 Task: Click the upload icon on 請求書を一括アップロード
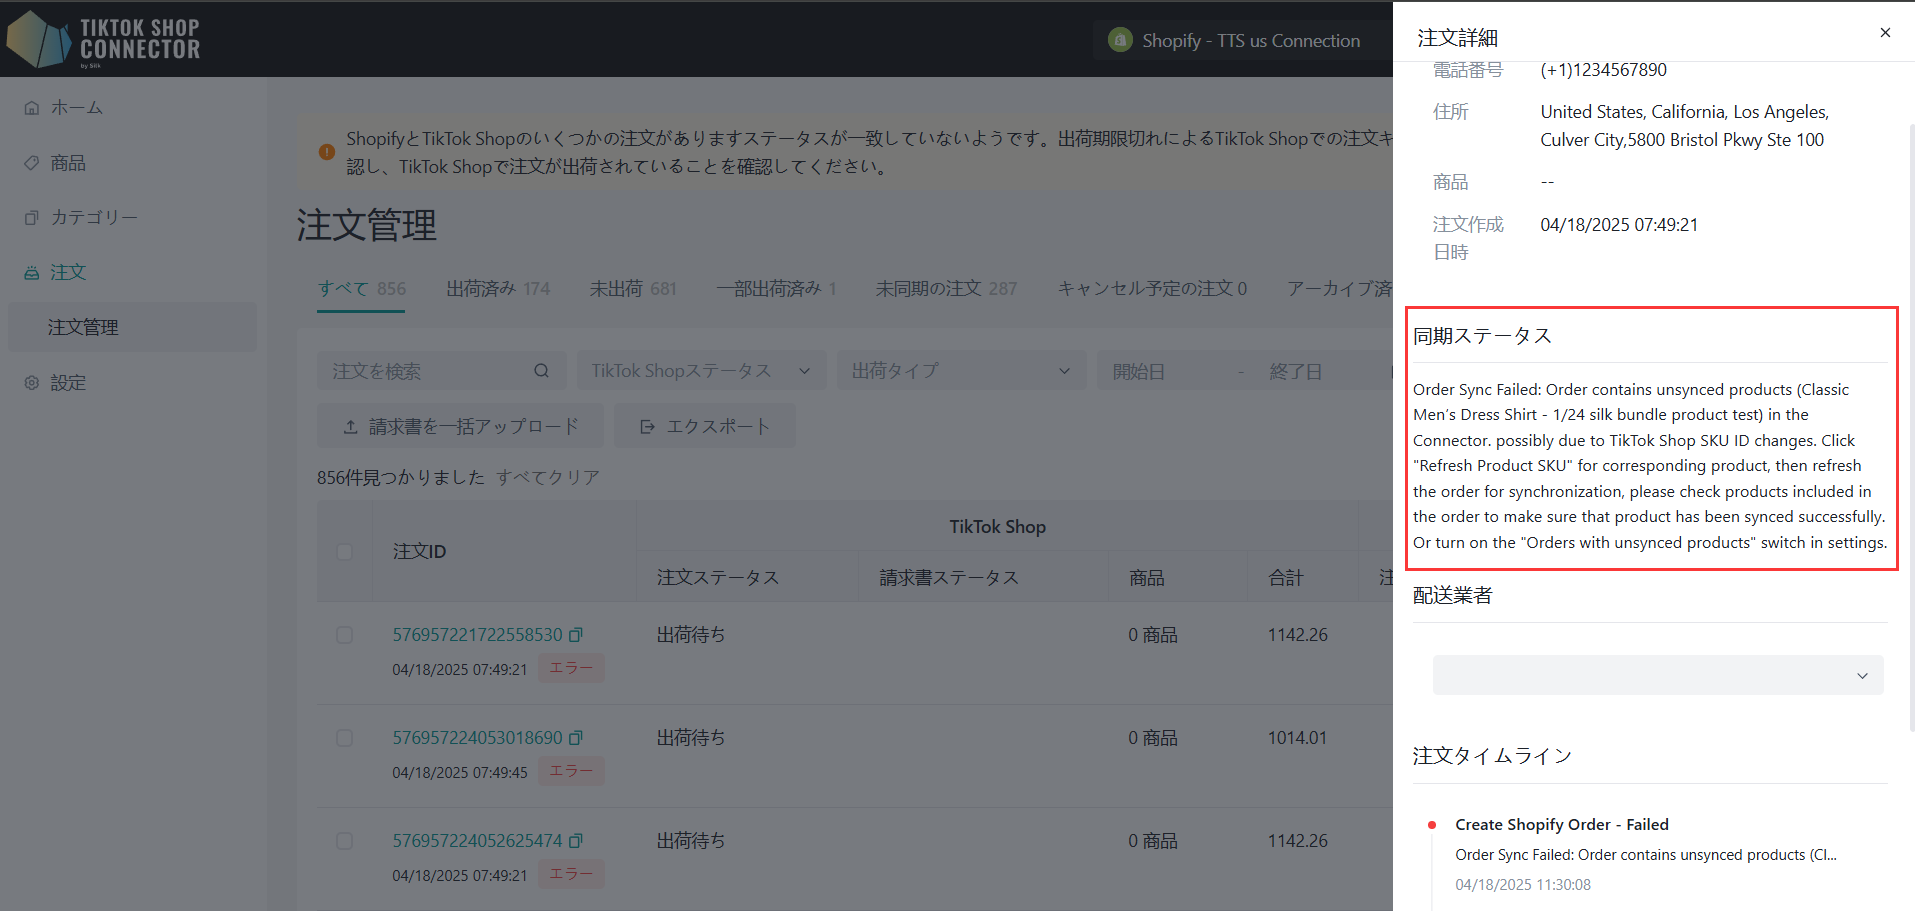351,427
